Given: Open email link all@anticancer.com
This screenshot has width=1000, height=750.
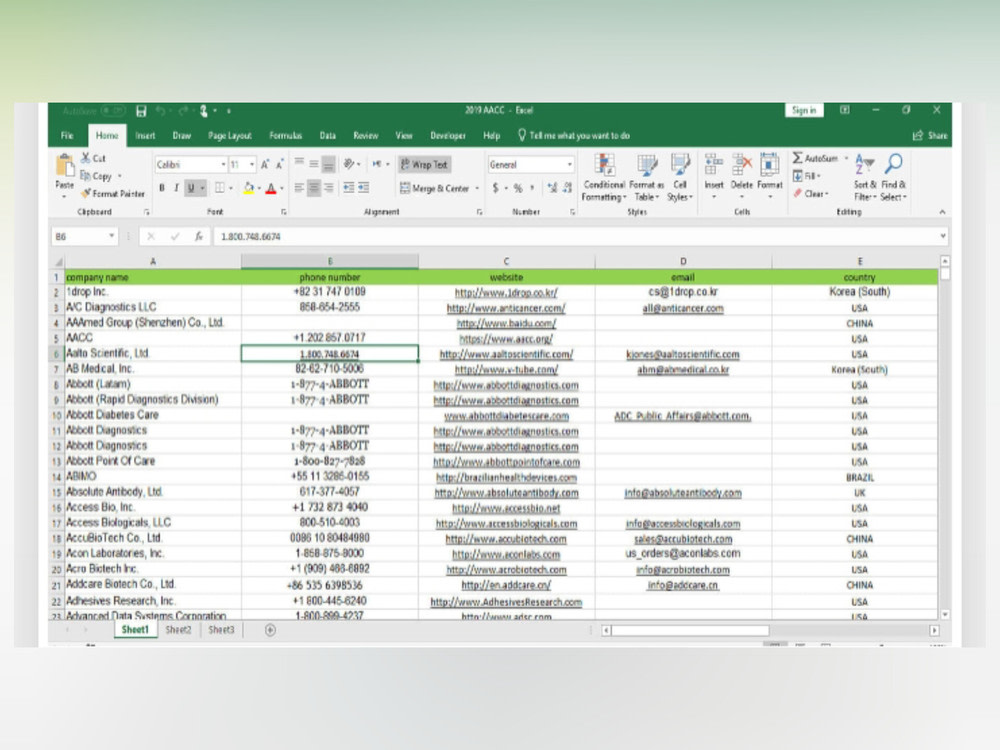Looking at the screenshot, I should 682,308.
